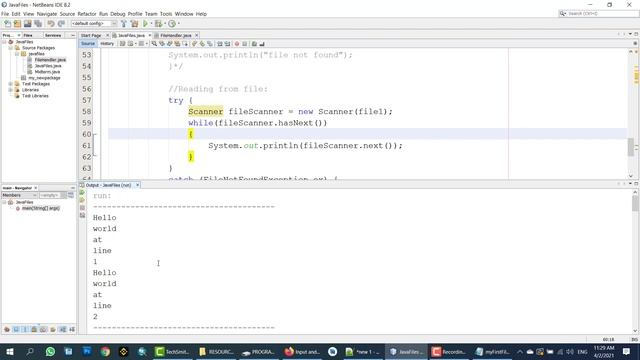Click the Build Project hammer icon
This screenshot has height=360, width=640.
(124, 24)
